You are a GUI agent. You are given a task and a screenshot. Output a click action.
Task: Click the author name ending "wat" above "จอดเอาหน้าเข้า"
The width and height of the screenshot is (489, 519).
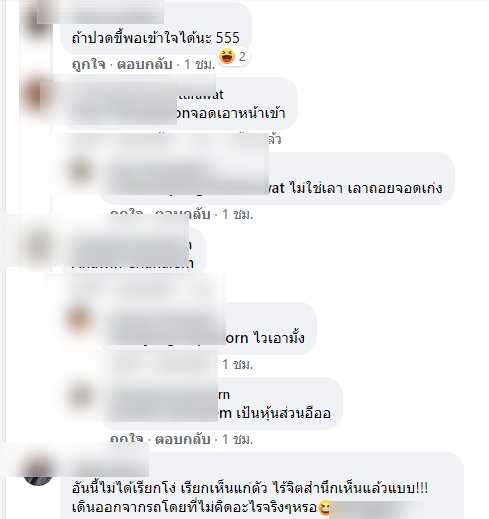click(148, 95)
